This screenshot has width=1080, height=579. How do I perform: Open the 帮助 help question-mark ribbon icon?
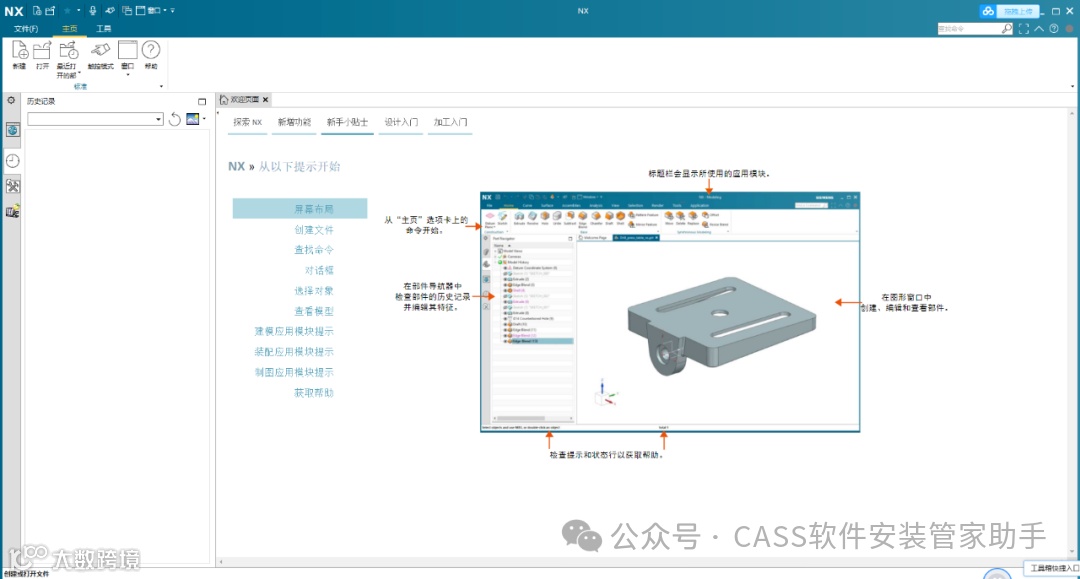click(151, 51)
